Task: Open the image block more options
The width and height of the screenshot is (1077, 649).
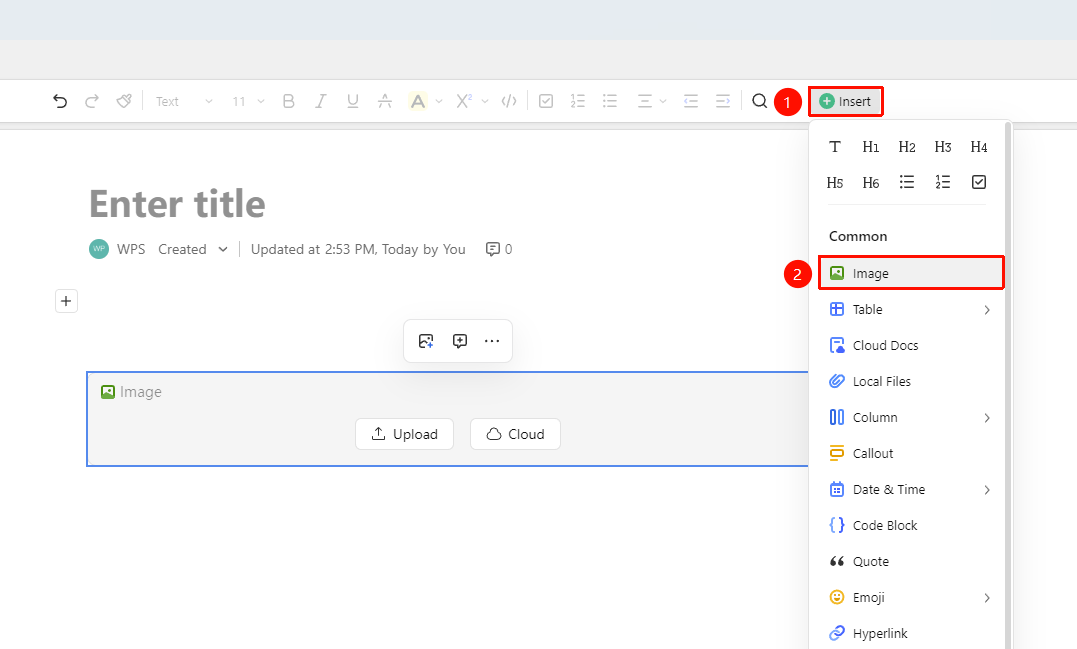Action: [492, 341]
